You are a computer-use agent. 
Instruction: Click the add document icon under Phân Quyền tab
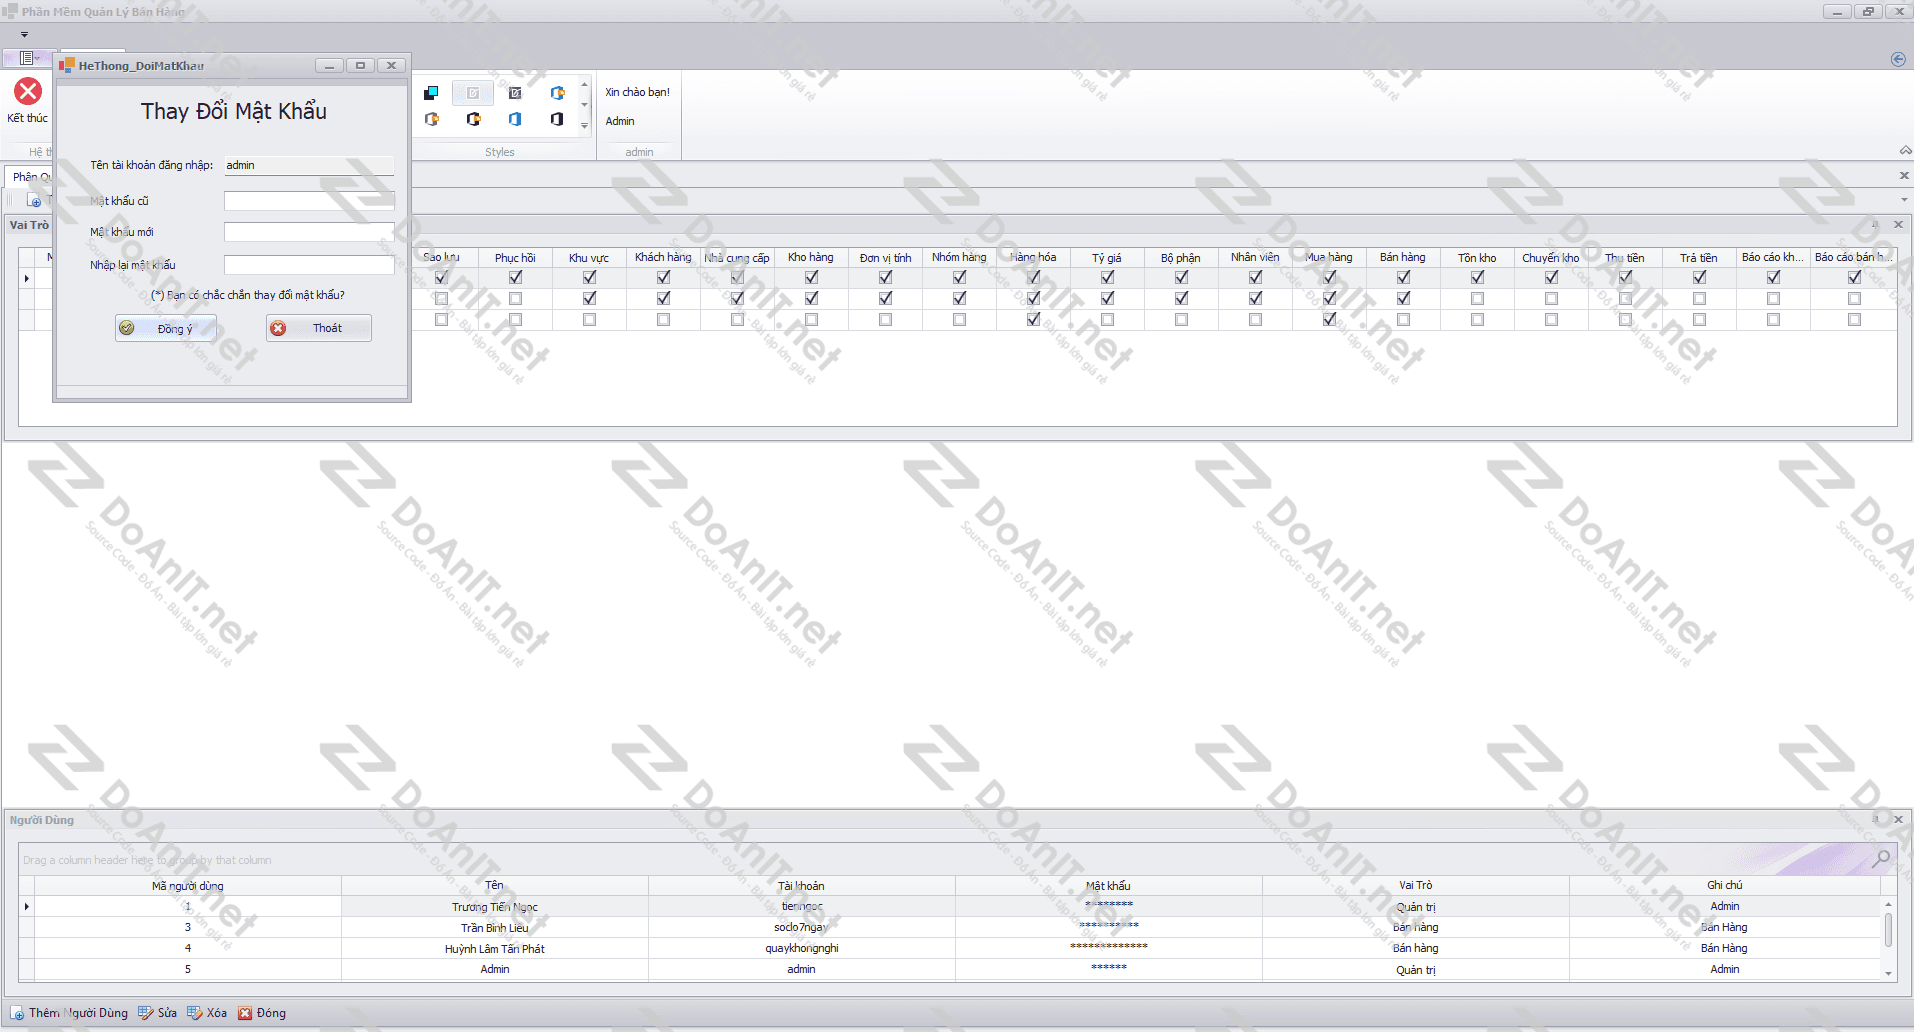[x=34, y=200]
